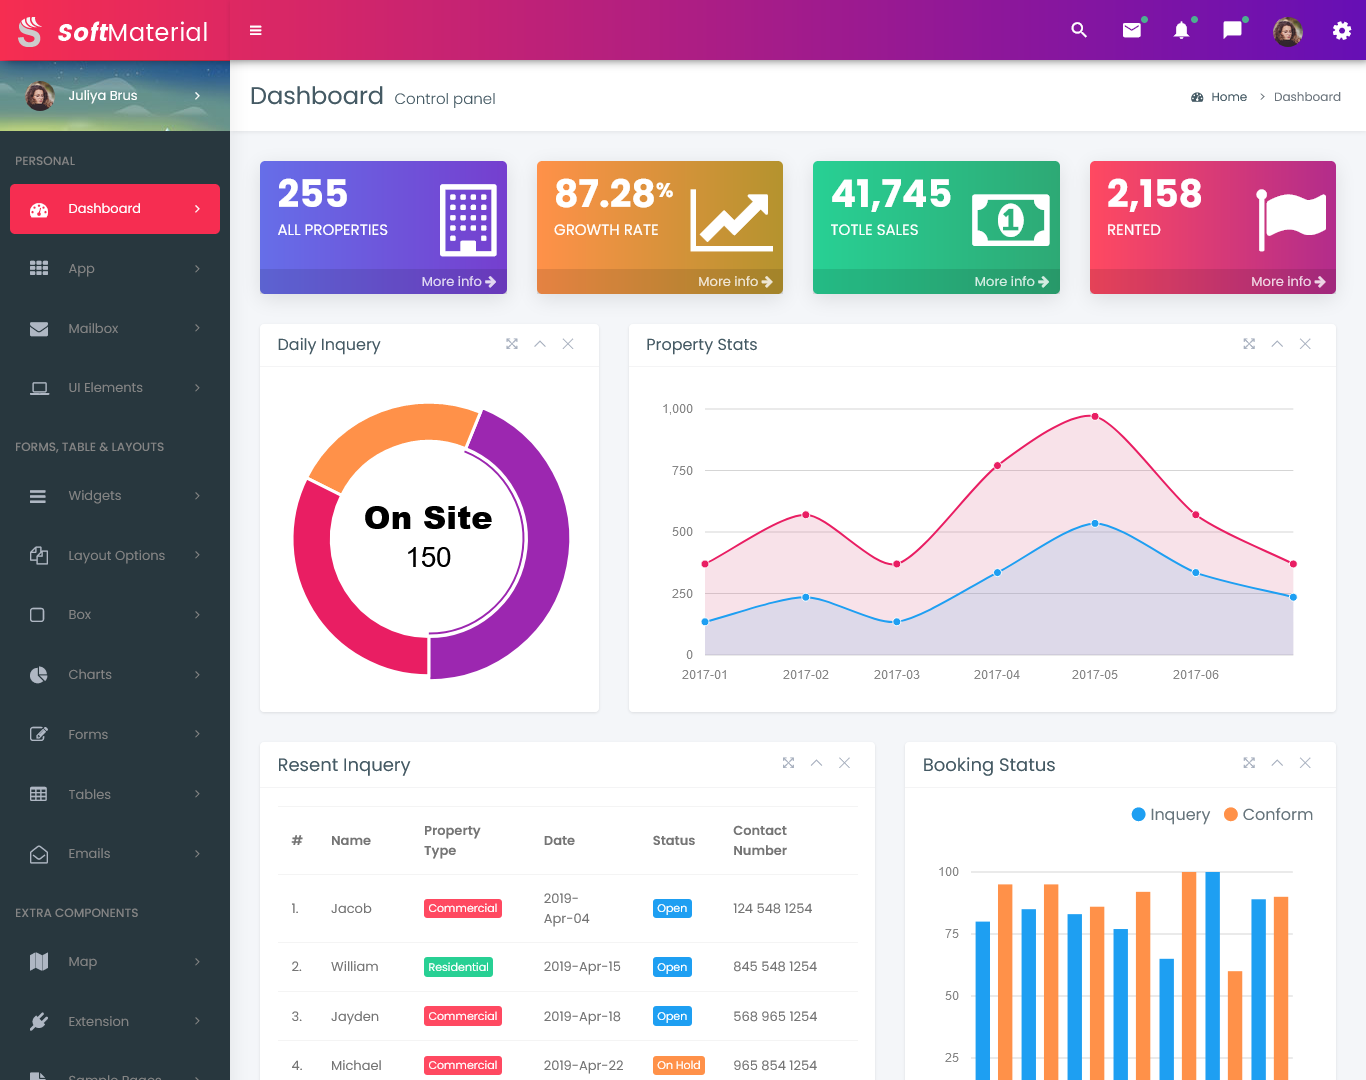1366x1080 pixels.
Task: Click the On Hold status badge for Michael
Action: [678, 1065]
